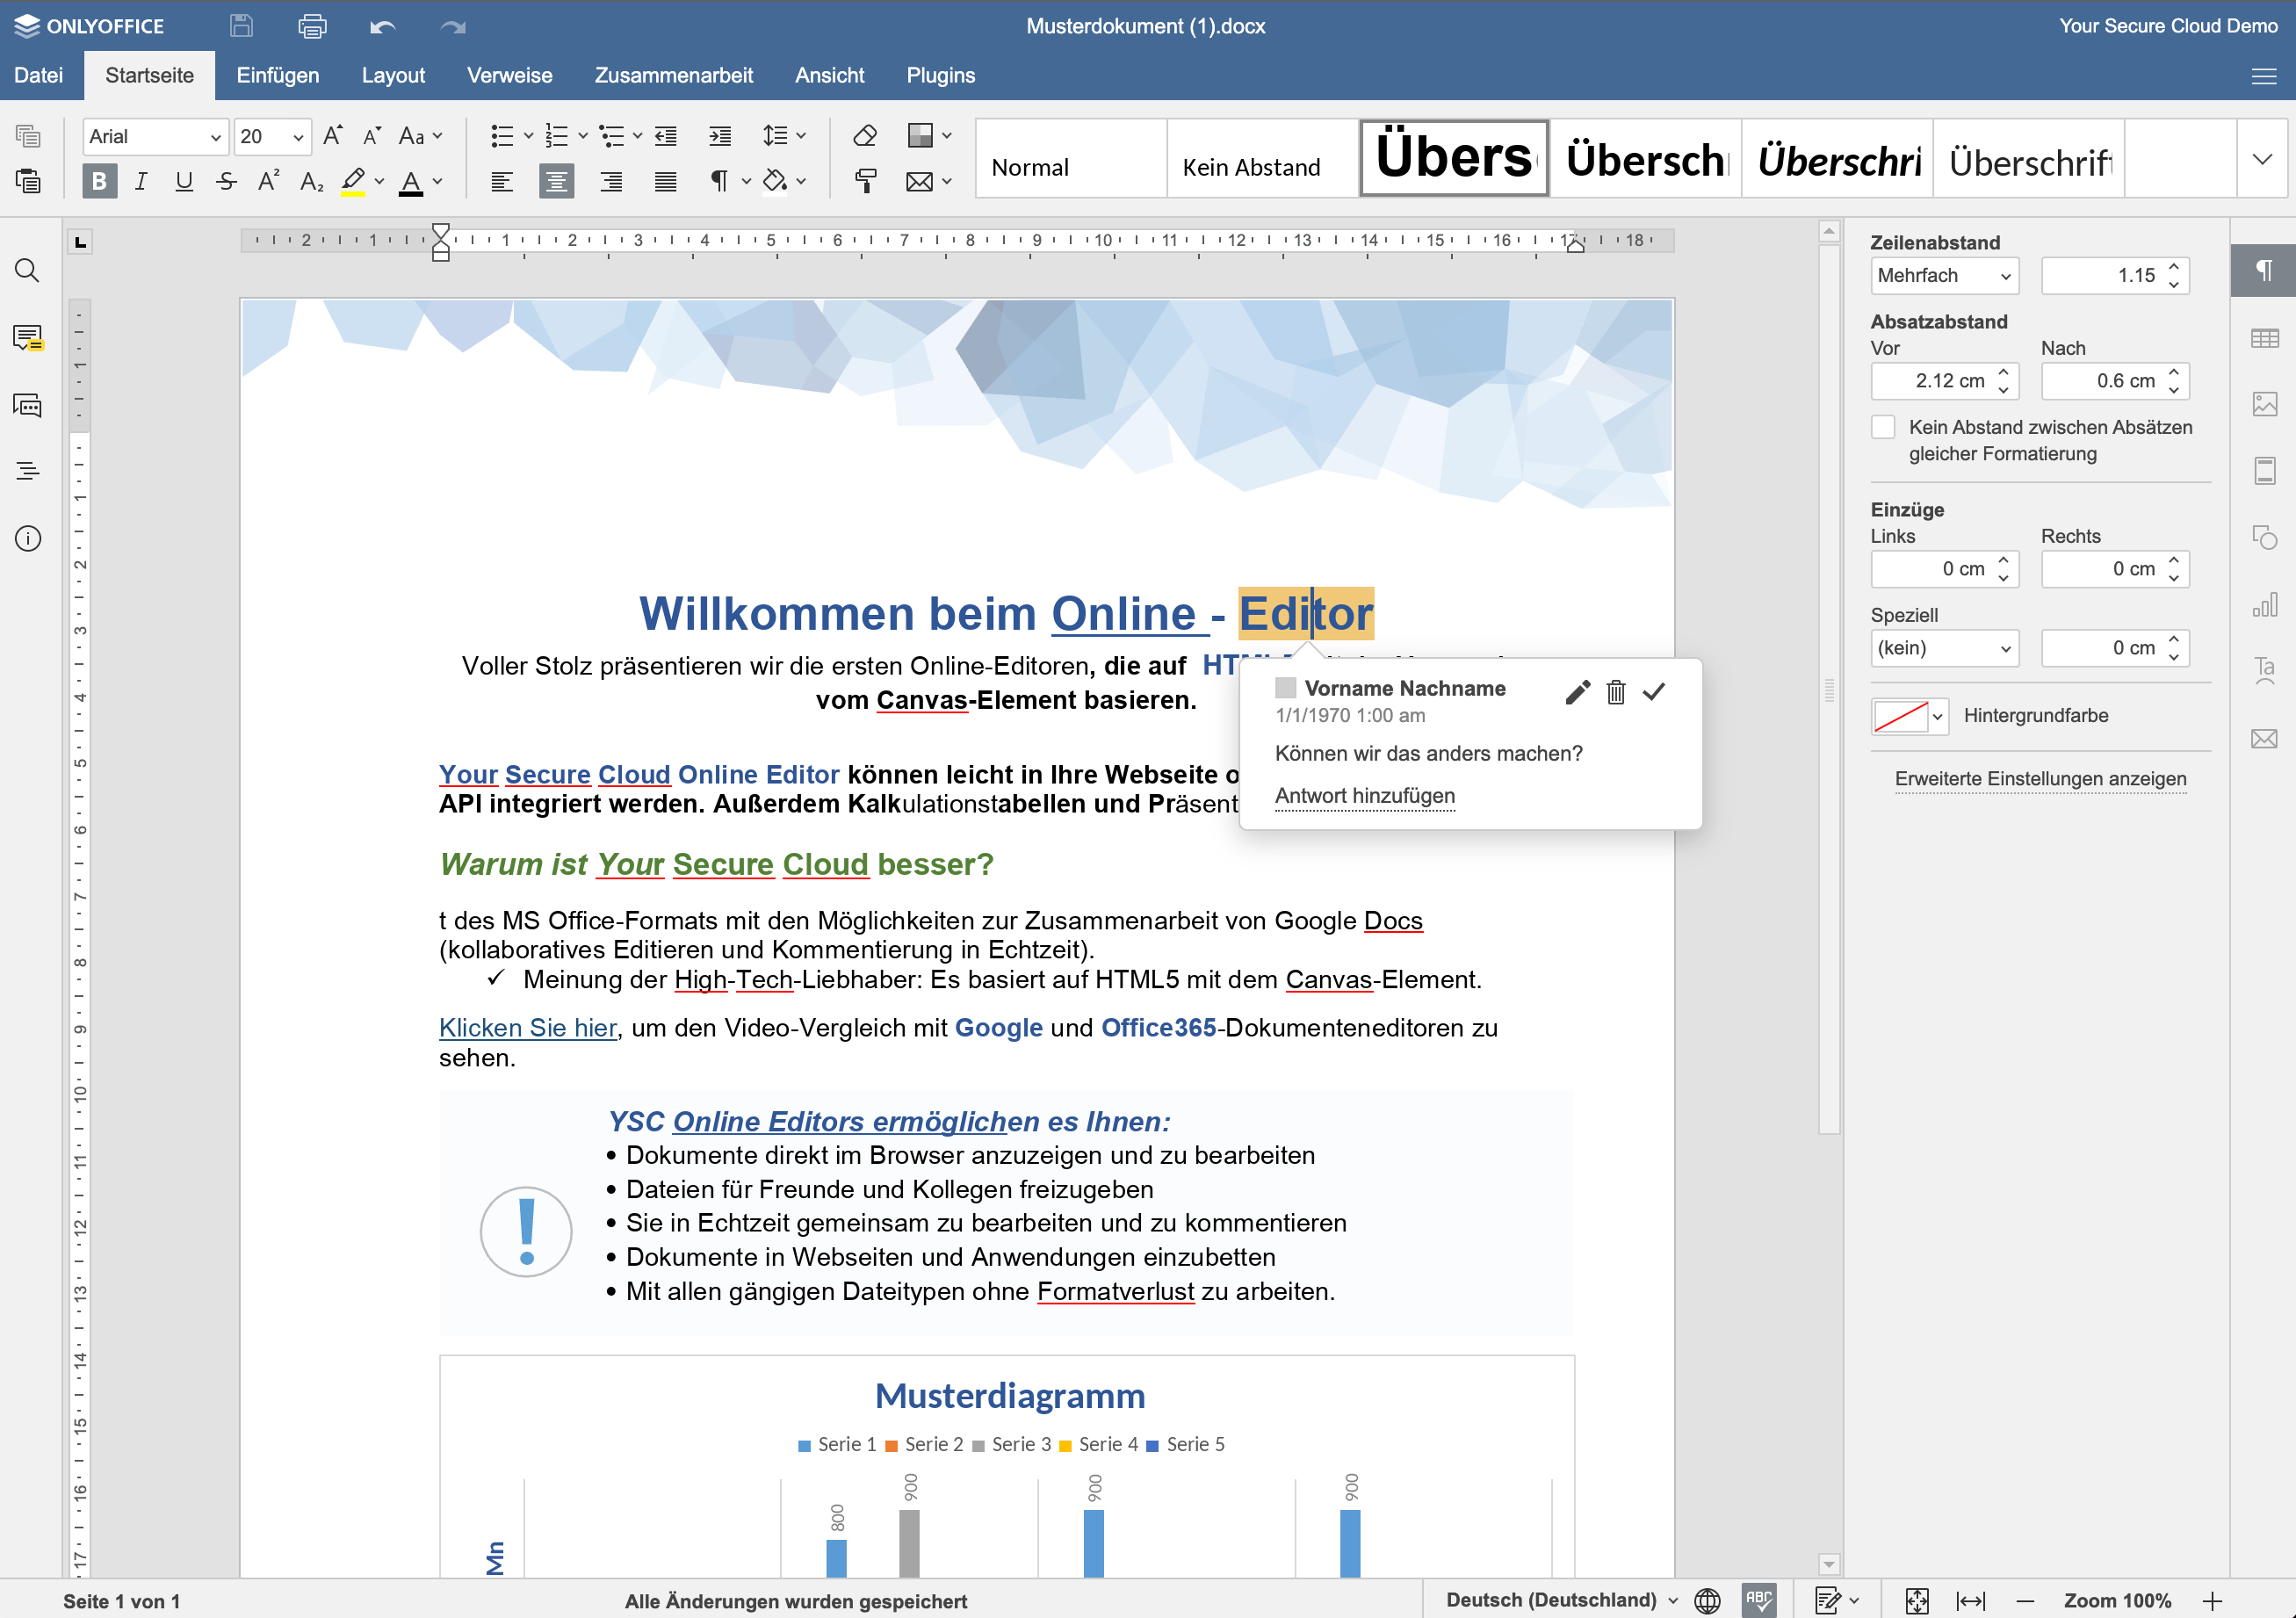Enable no spacing between same-format paragraphs
The image size is (2296, 1618).
click(1883, 427)
